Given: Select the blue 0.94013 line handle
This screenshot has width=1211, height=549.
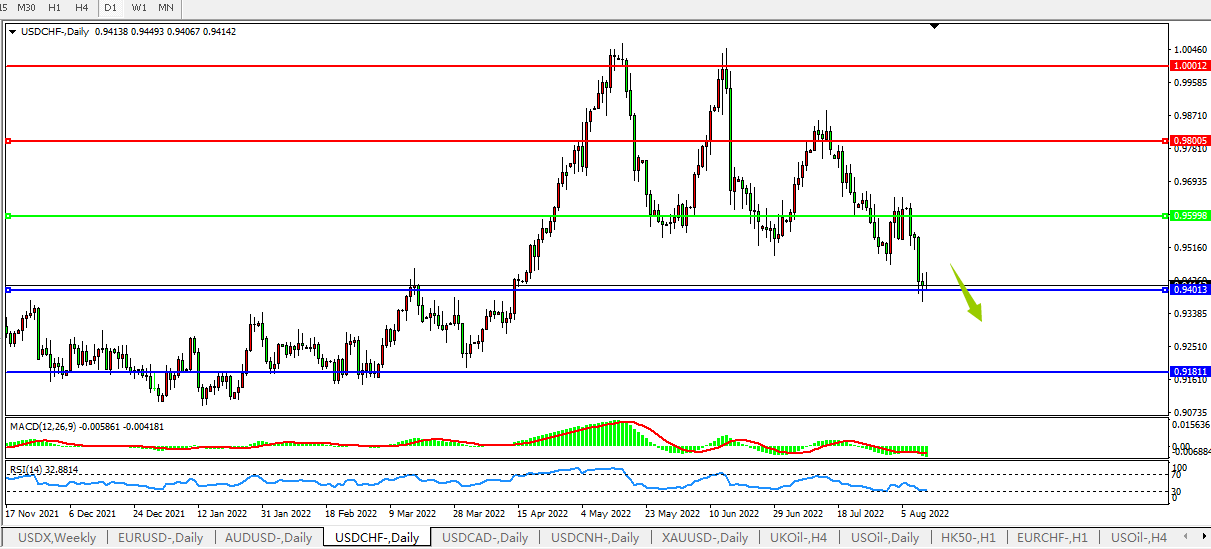Looking at the screenshot, I should 8,290.
